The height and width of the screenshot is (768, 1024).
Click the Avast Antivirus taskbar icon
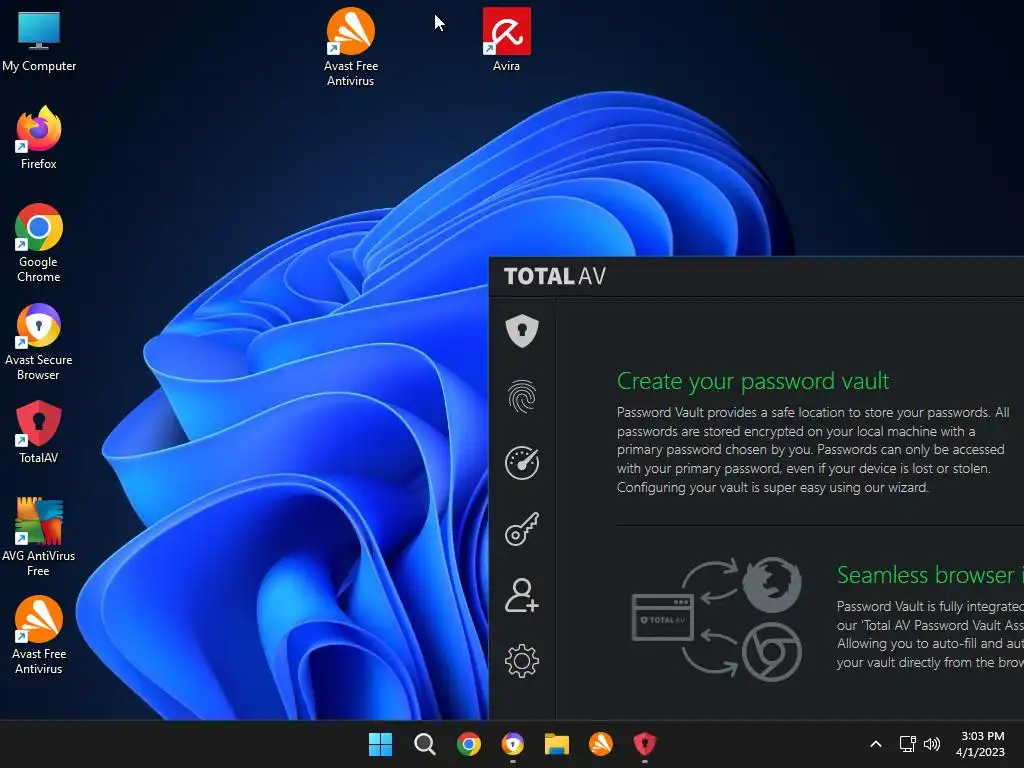(601, 744)
